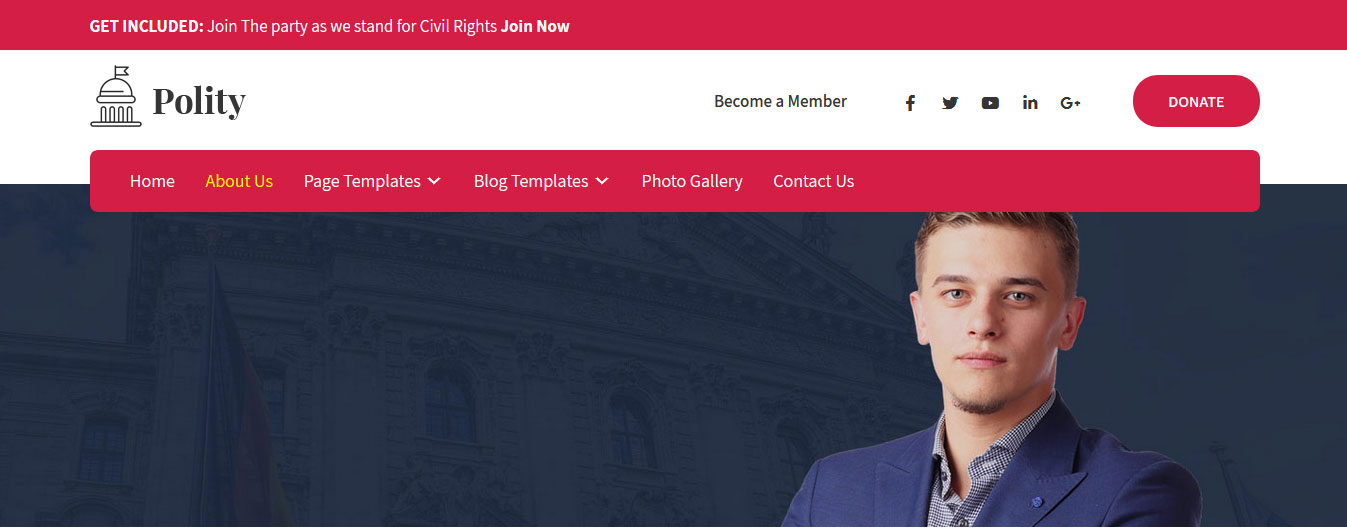This screenshot has width=1347, height=528.
Task: Follow the Join Now link
Action: 535,26
